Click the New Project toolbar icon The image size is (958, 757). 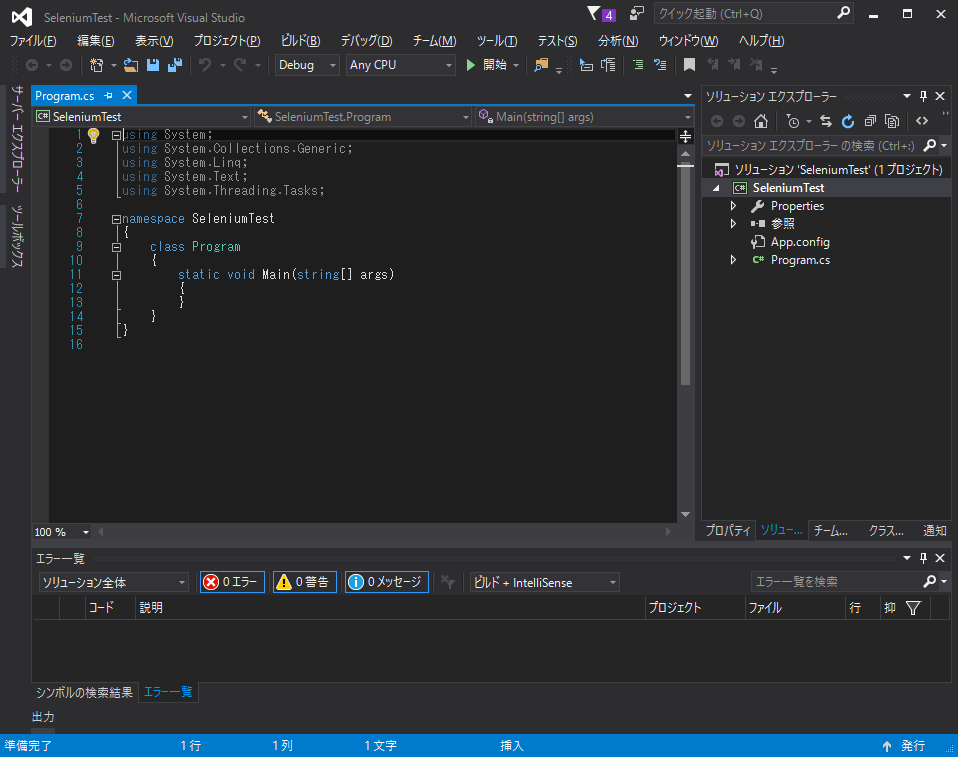click(97, 65)
